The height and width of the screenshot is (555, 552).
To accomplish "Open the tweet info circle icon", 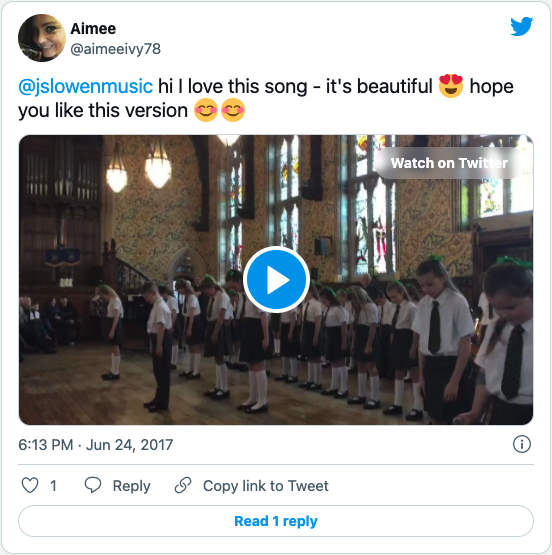I will point(522,444).
